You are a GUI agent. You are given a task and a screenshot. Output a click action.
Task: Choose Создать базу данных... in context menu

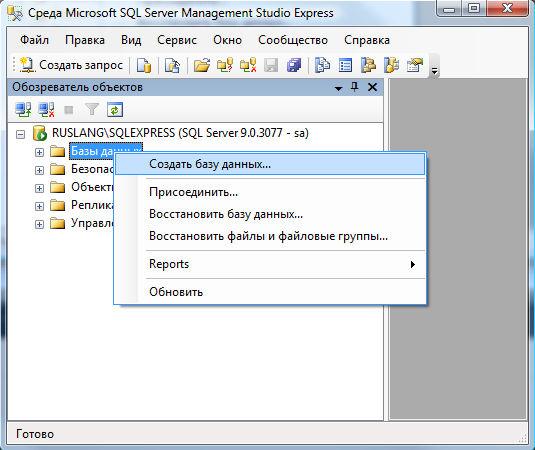[270, 164]
